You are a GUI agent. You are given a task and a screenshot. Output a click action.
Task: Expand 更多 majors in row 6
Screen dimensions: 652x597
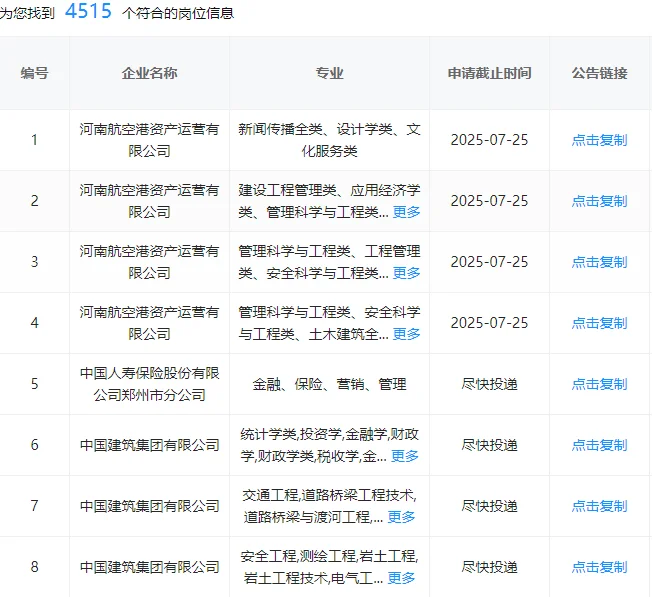[405, 456]
